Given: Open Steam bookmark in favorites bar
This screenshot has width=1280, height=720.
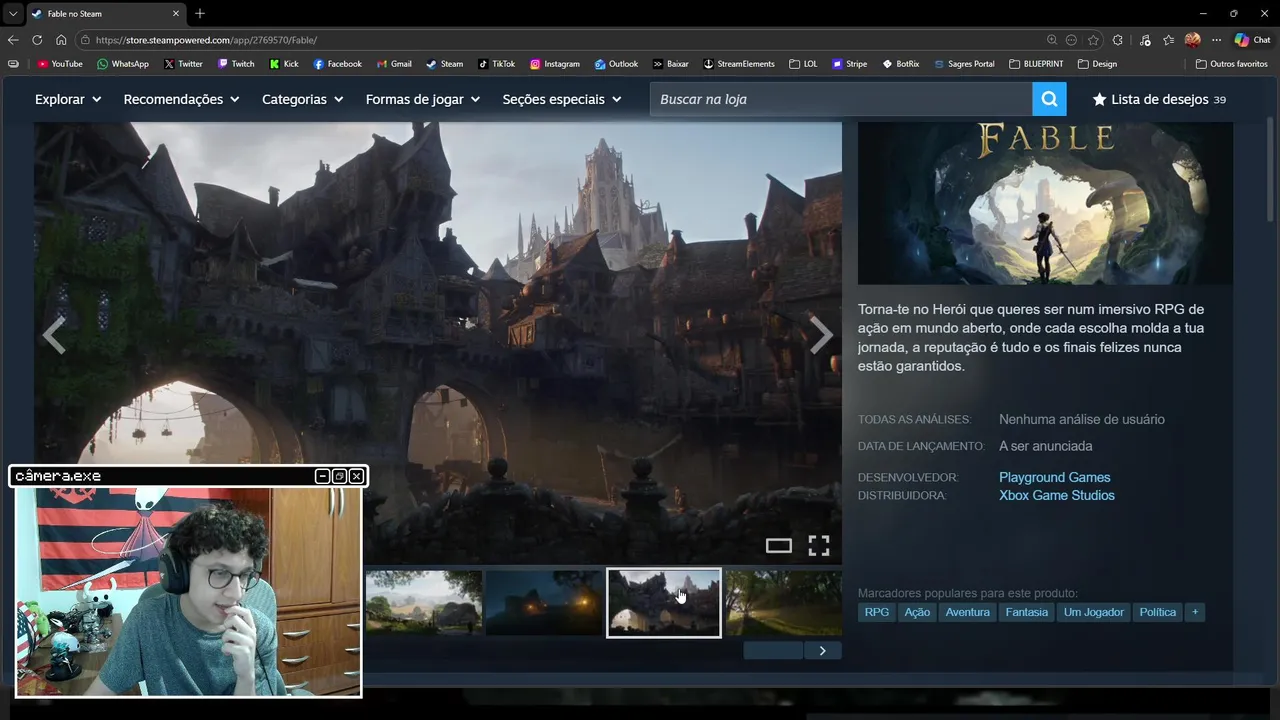Looking at the screenshot, I should pos(445,64).
